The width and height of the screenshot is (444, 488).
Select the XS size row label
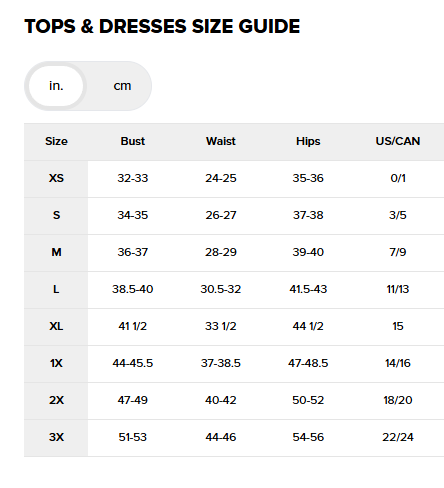[x=56, y=178]
